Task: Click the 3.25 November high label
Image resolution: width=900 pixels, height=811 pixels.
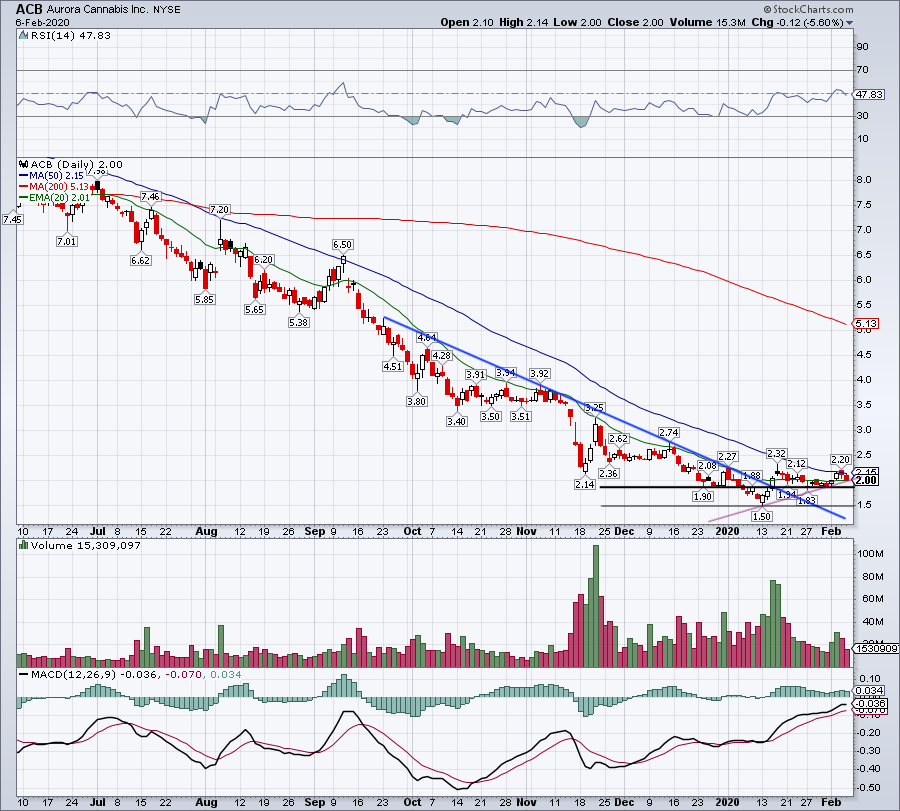Action: click(x=595, y=408)
